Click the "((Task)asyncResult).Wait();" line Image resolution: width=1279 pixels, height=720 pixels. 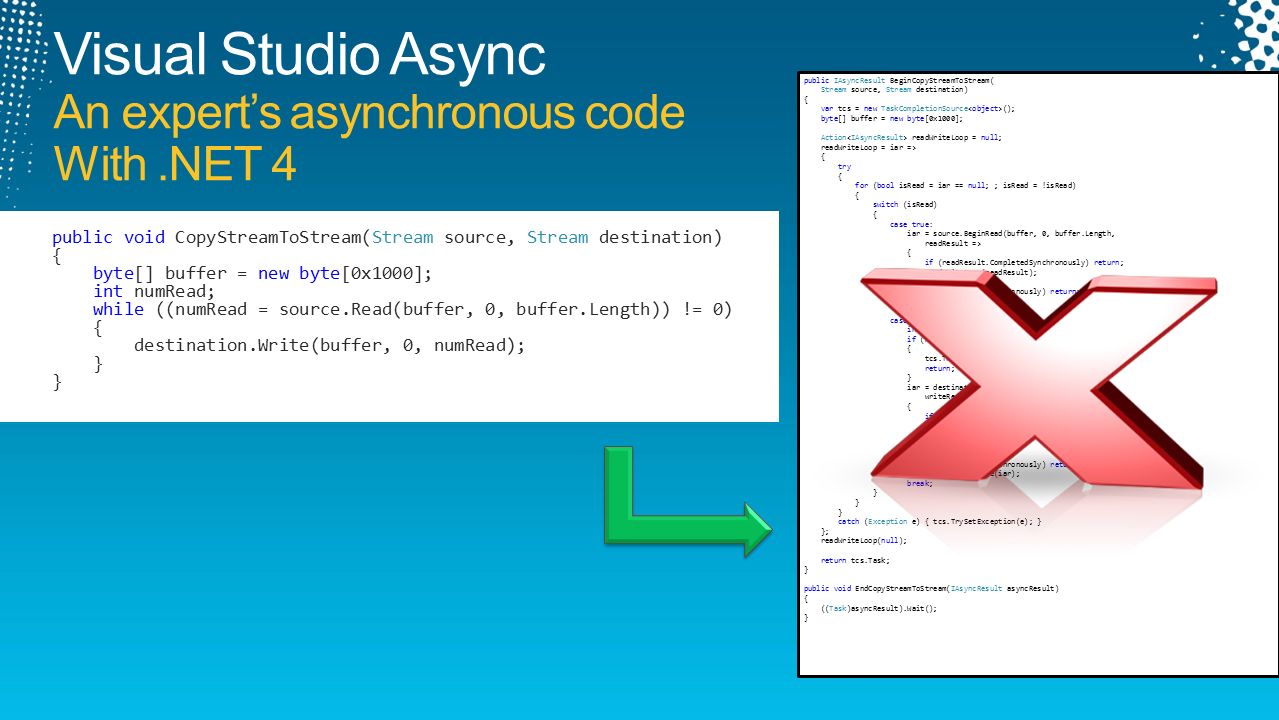coord(878,608)
